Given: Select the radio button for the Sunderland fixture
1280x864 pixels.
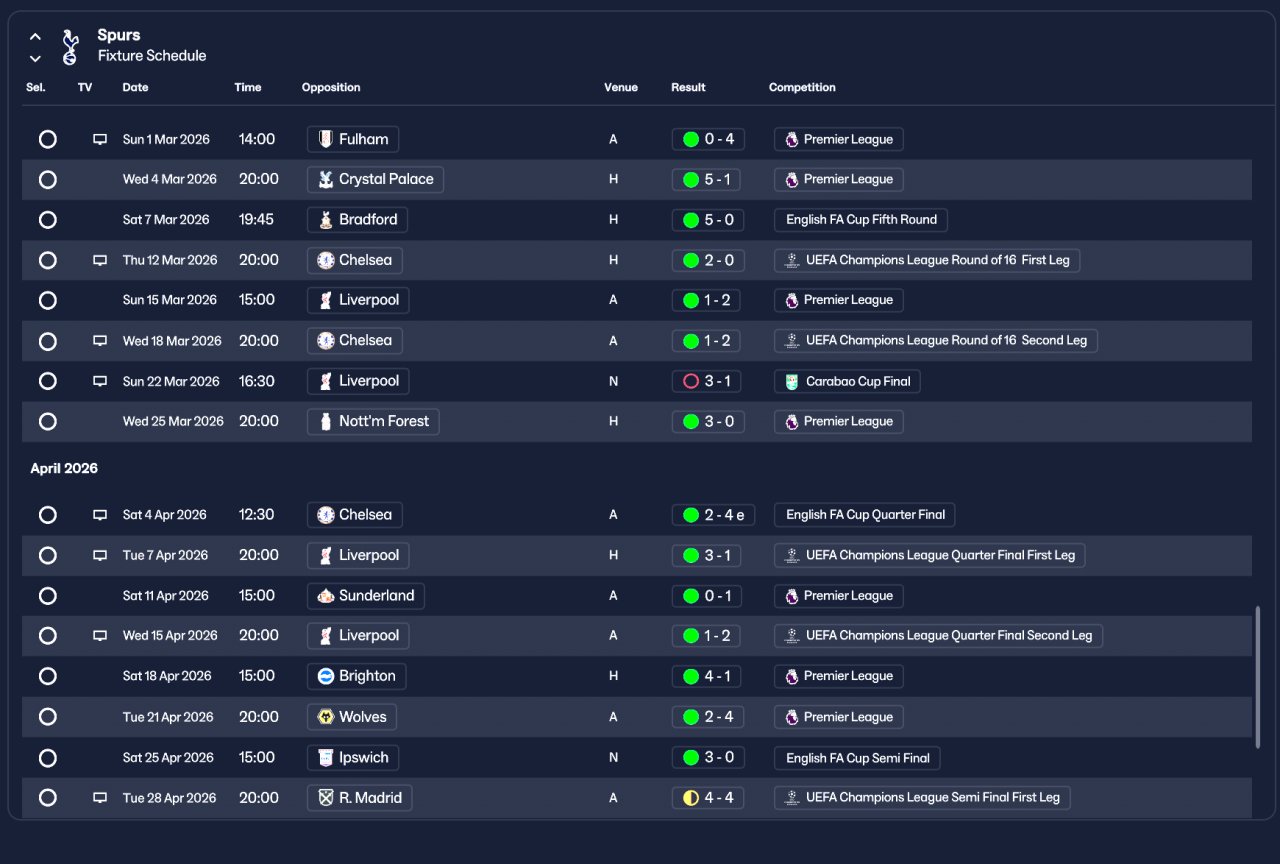Looking at the screenshot, I should click(x=47, y=596).
